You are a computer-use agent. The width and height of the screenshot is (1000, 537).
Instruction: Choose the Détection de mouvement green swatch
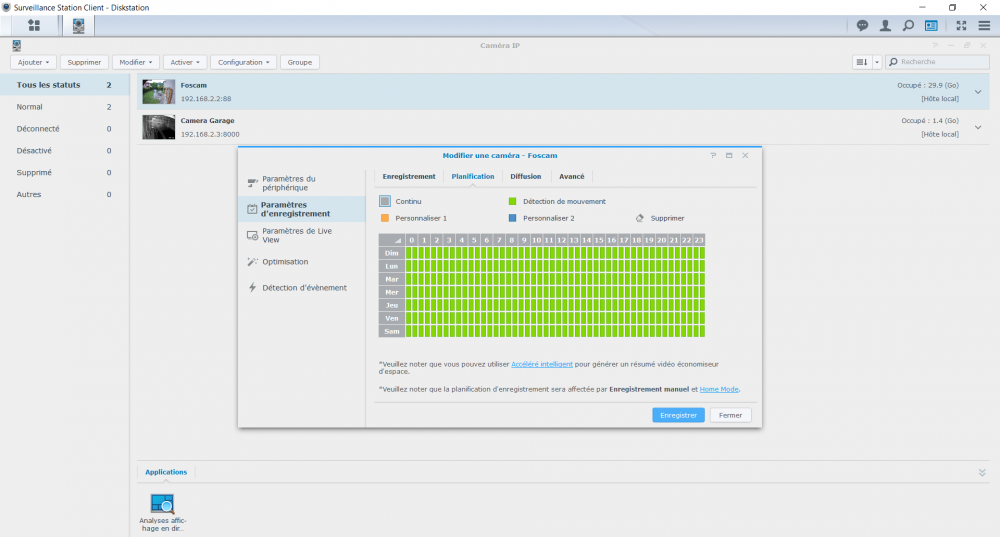[x=513, y=201]
